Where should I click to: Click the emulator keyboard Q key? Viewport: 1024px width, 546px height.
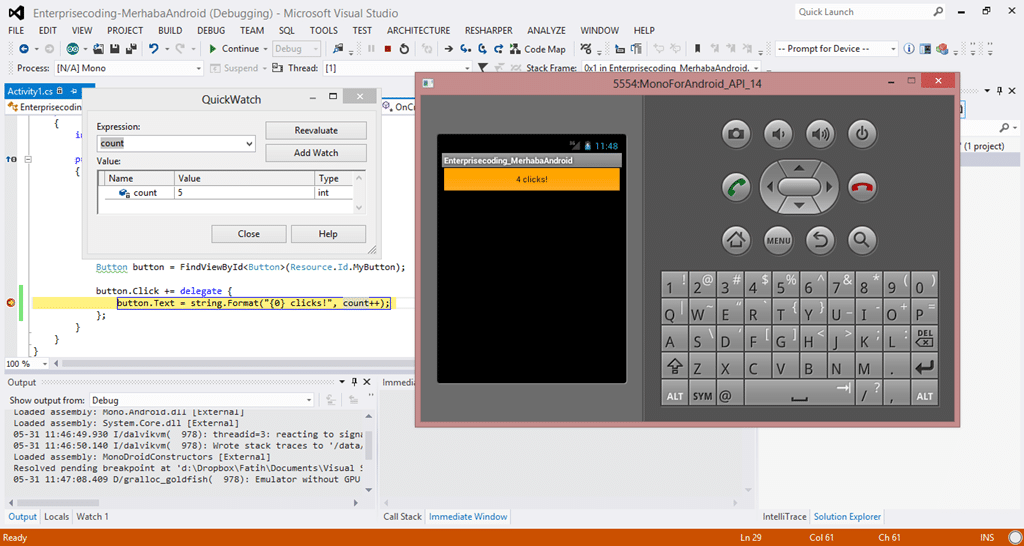point(675,312)
